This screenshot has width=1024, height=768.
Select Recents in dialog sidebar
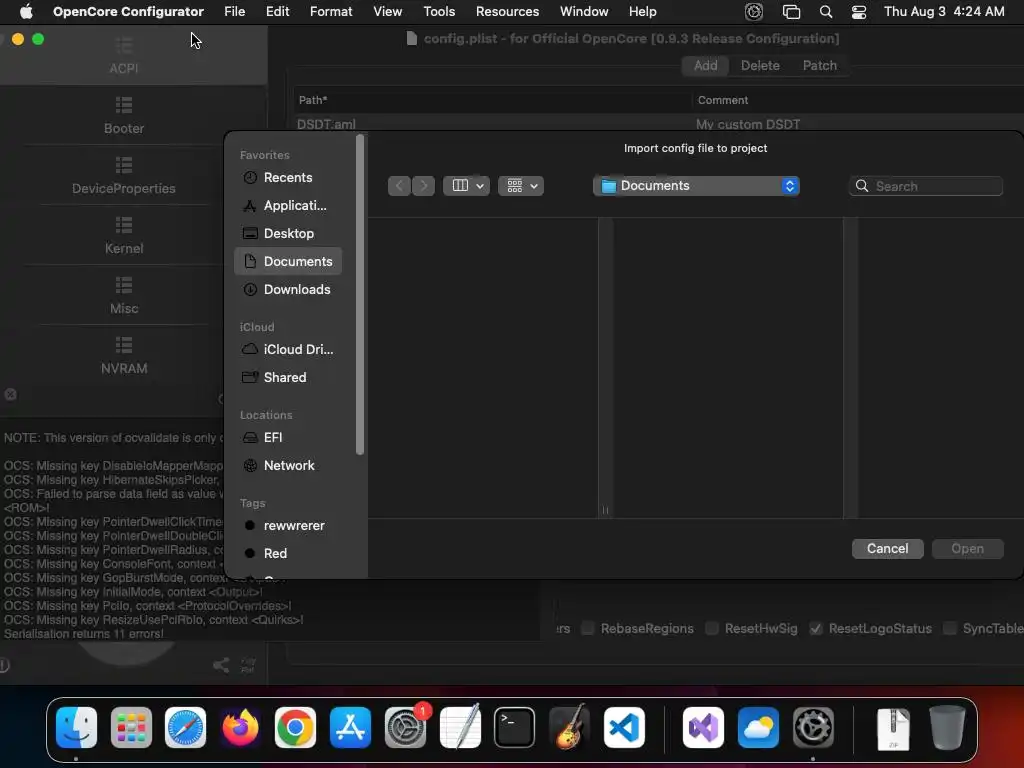[x=287, y=178]
